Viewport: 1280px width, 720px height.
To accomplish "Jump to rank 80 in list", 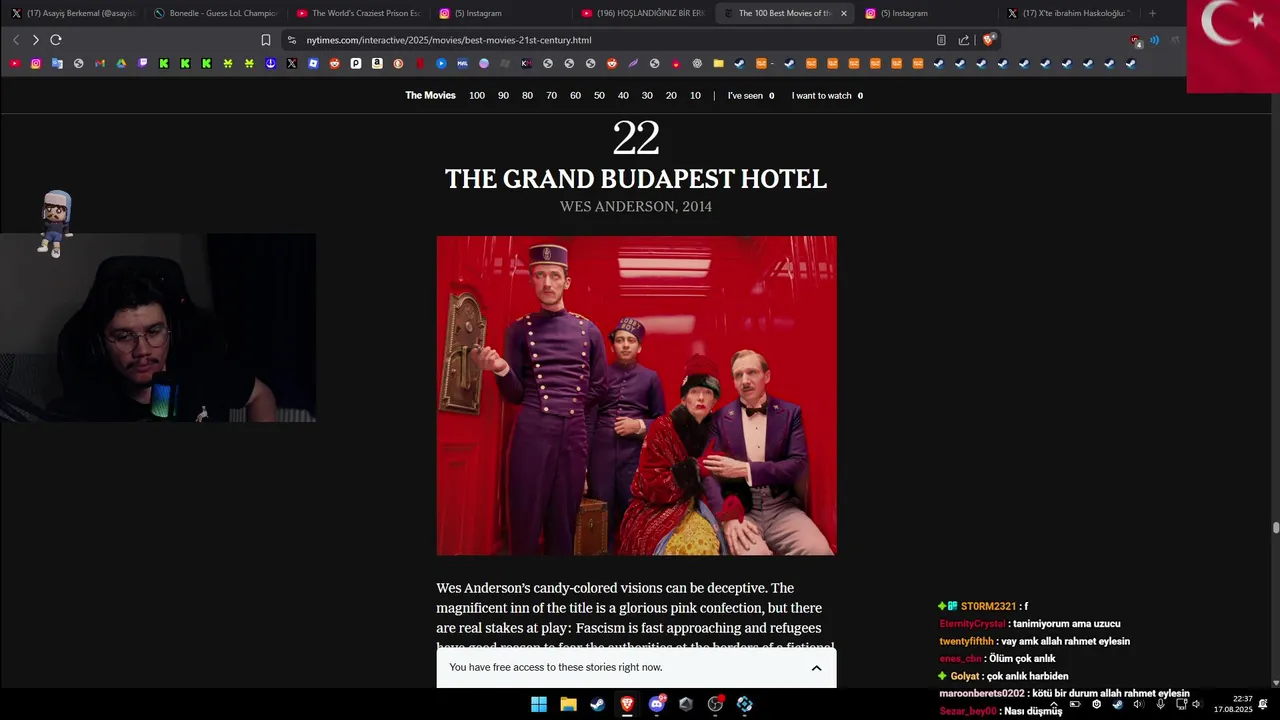I will [x=527, y=96].
